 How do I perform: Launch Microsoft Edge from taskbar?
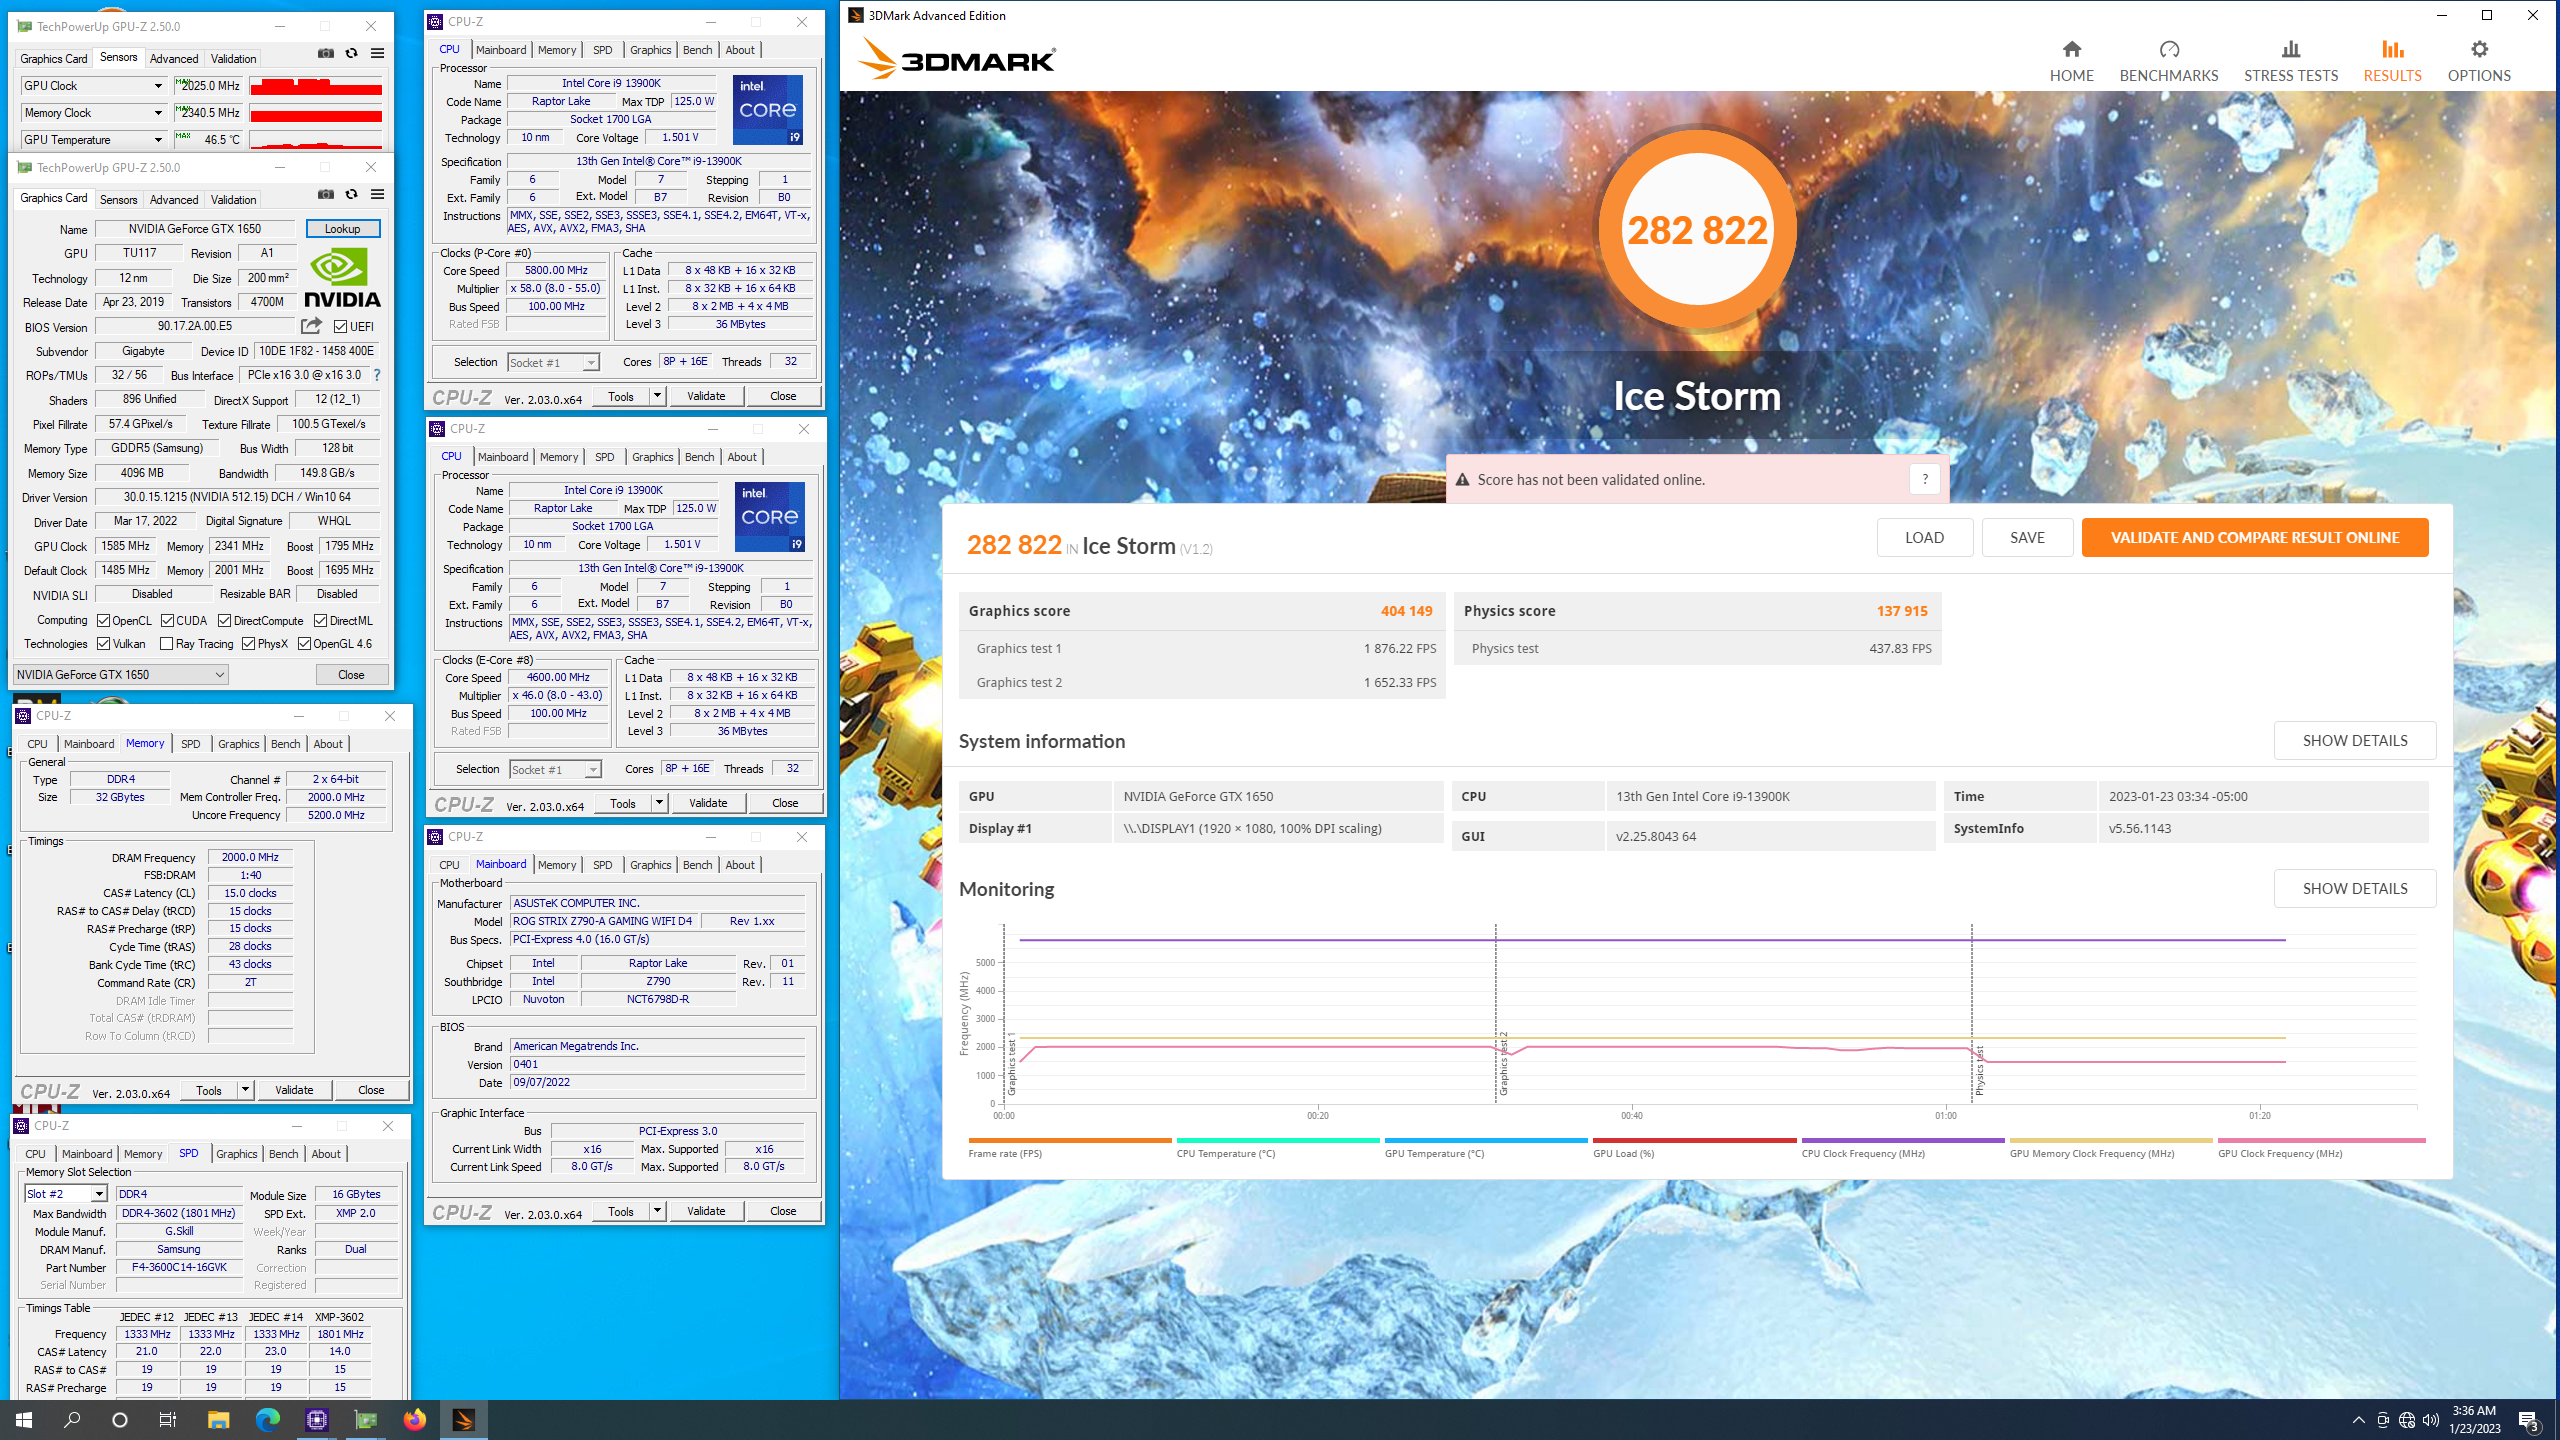tap(267, 1419)
